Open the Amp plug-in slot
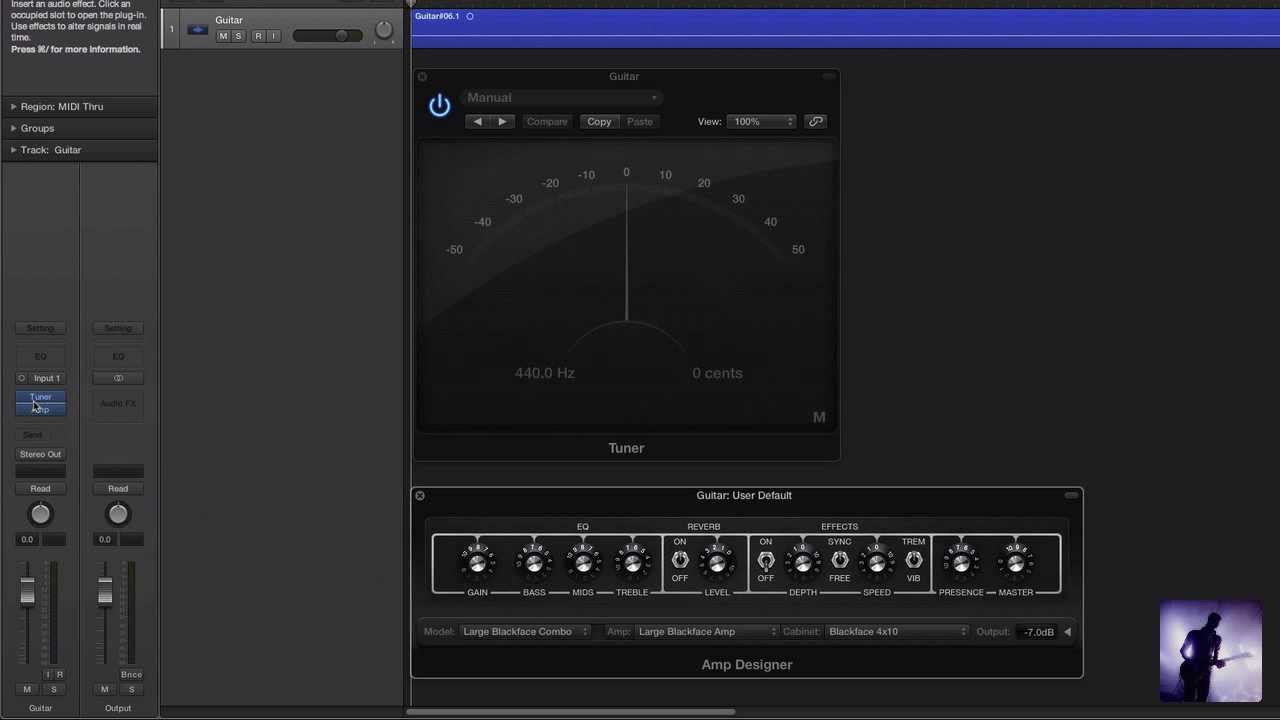 40,410
